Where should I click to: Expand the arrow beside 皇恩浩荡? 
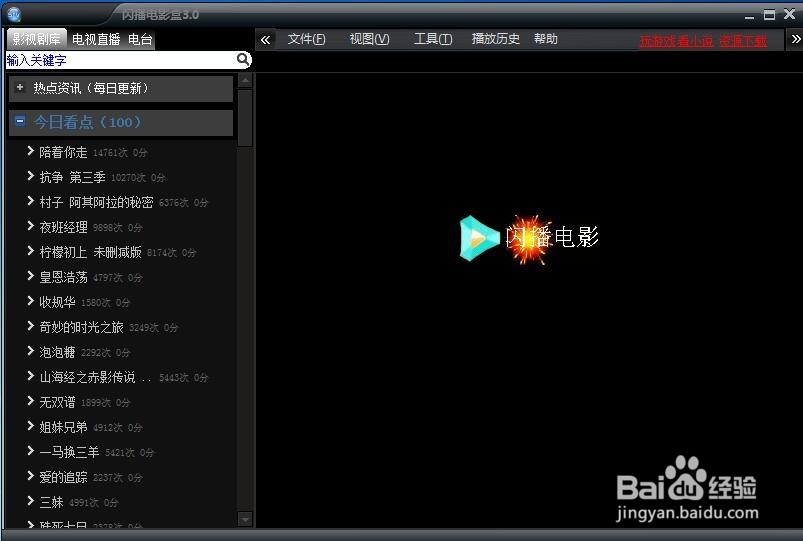pyautogui.click(x=31, y=276)
